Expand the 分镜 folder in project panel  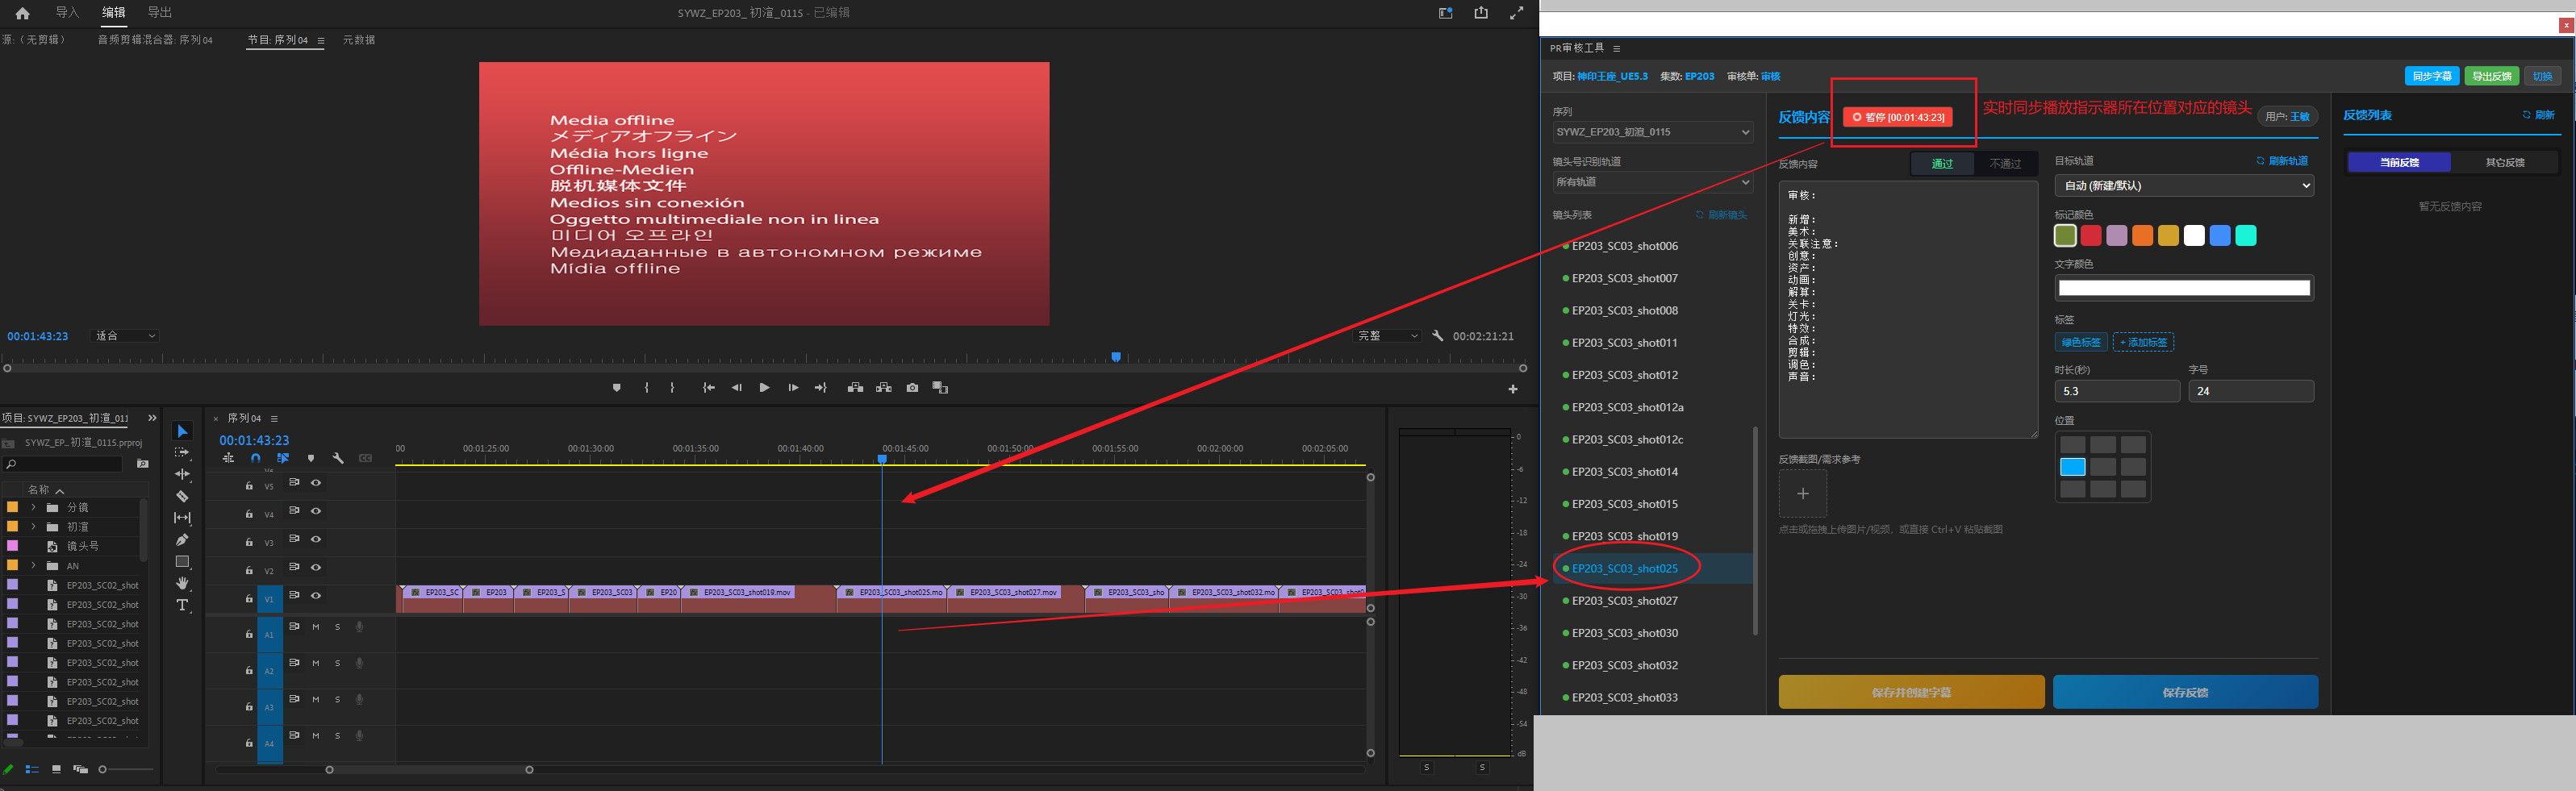[33, 508]
